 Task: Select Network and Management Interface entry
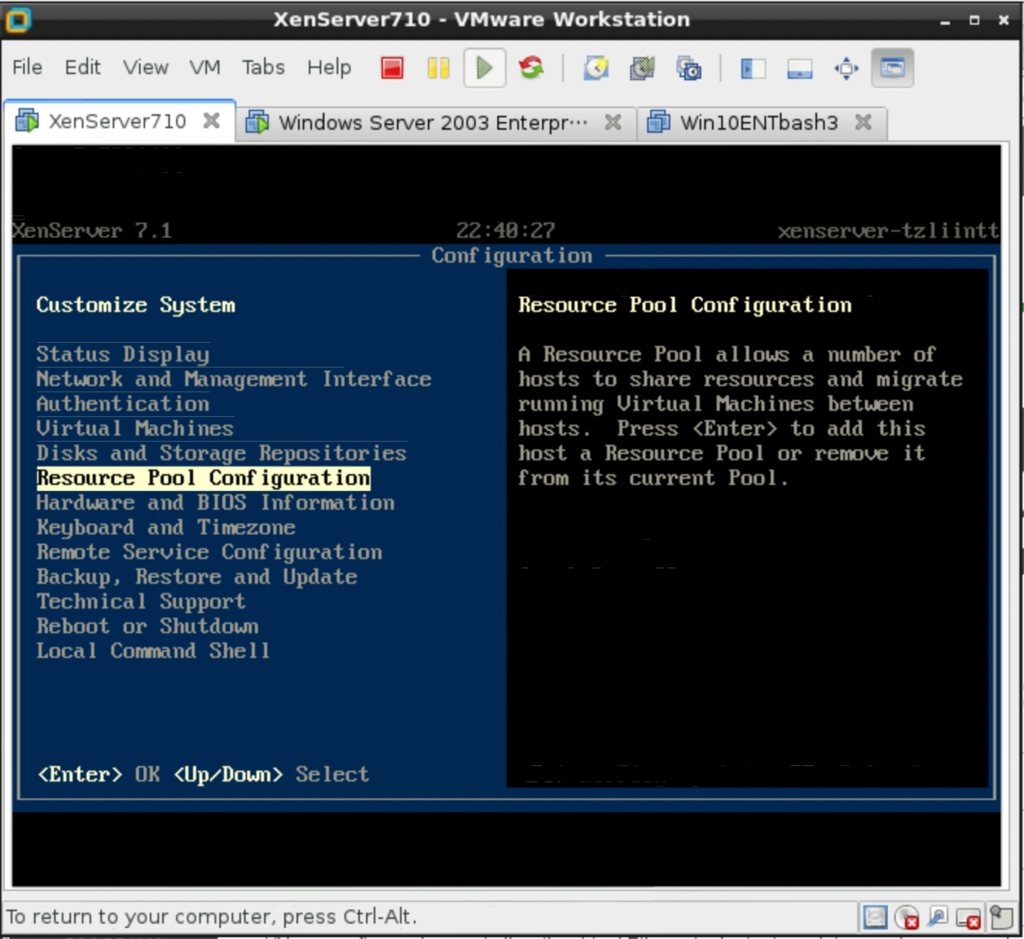234,379
